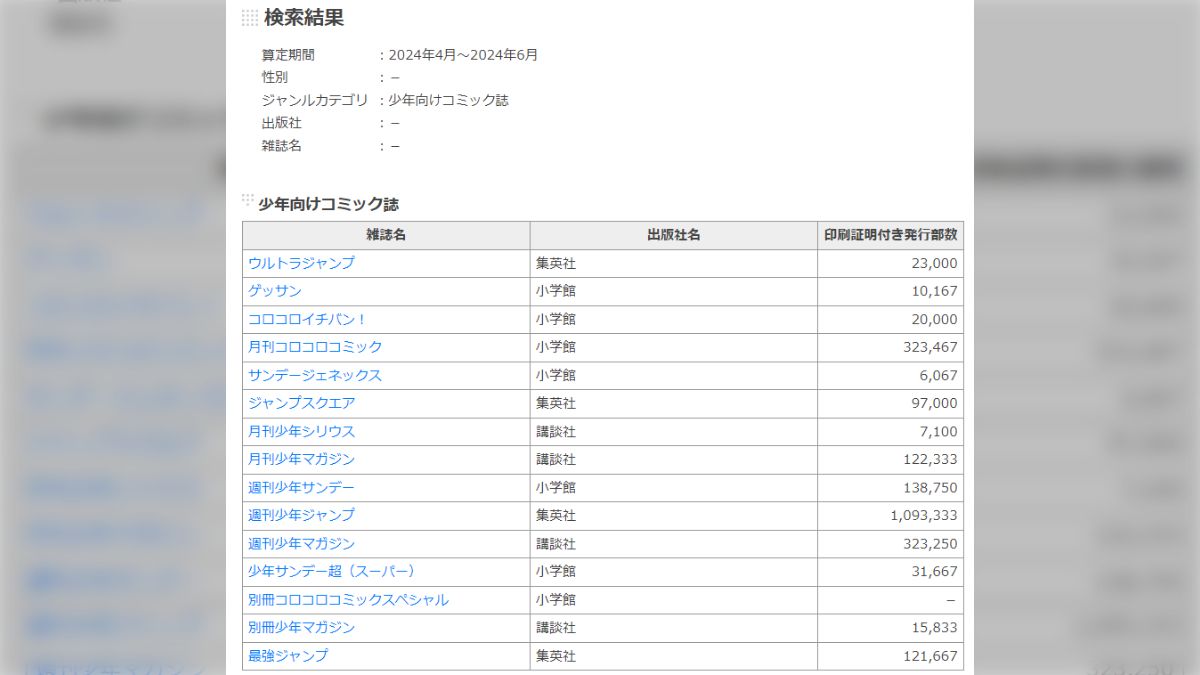Screen dimensions: 1200x675
Task: Select 少年サンデー超（スーパー） link
Action: 331,571
